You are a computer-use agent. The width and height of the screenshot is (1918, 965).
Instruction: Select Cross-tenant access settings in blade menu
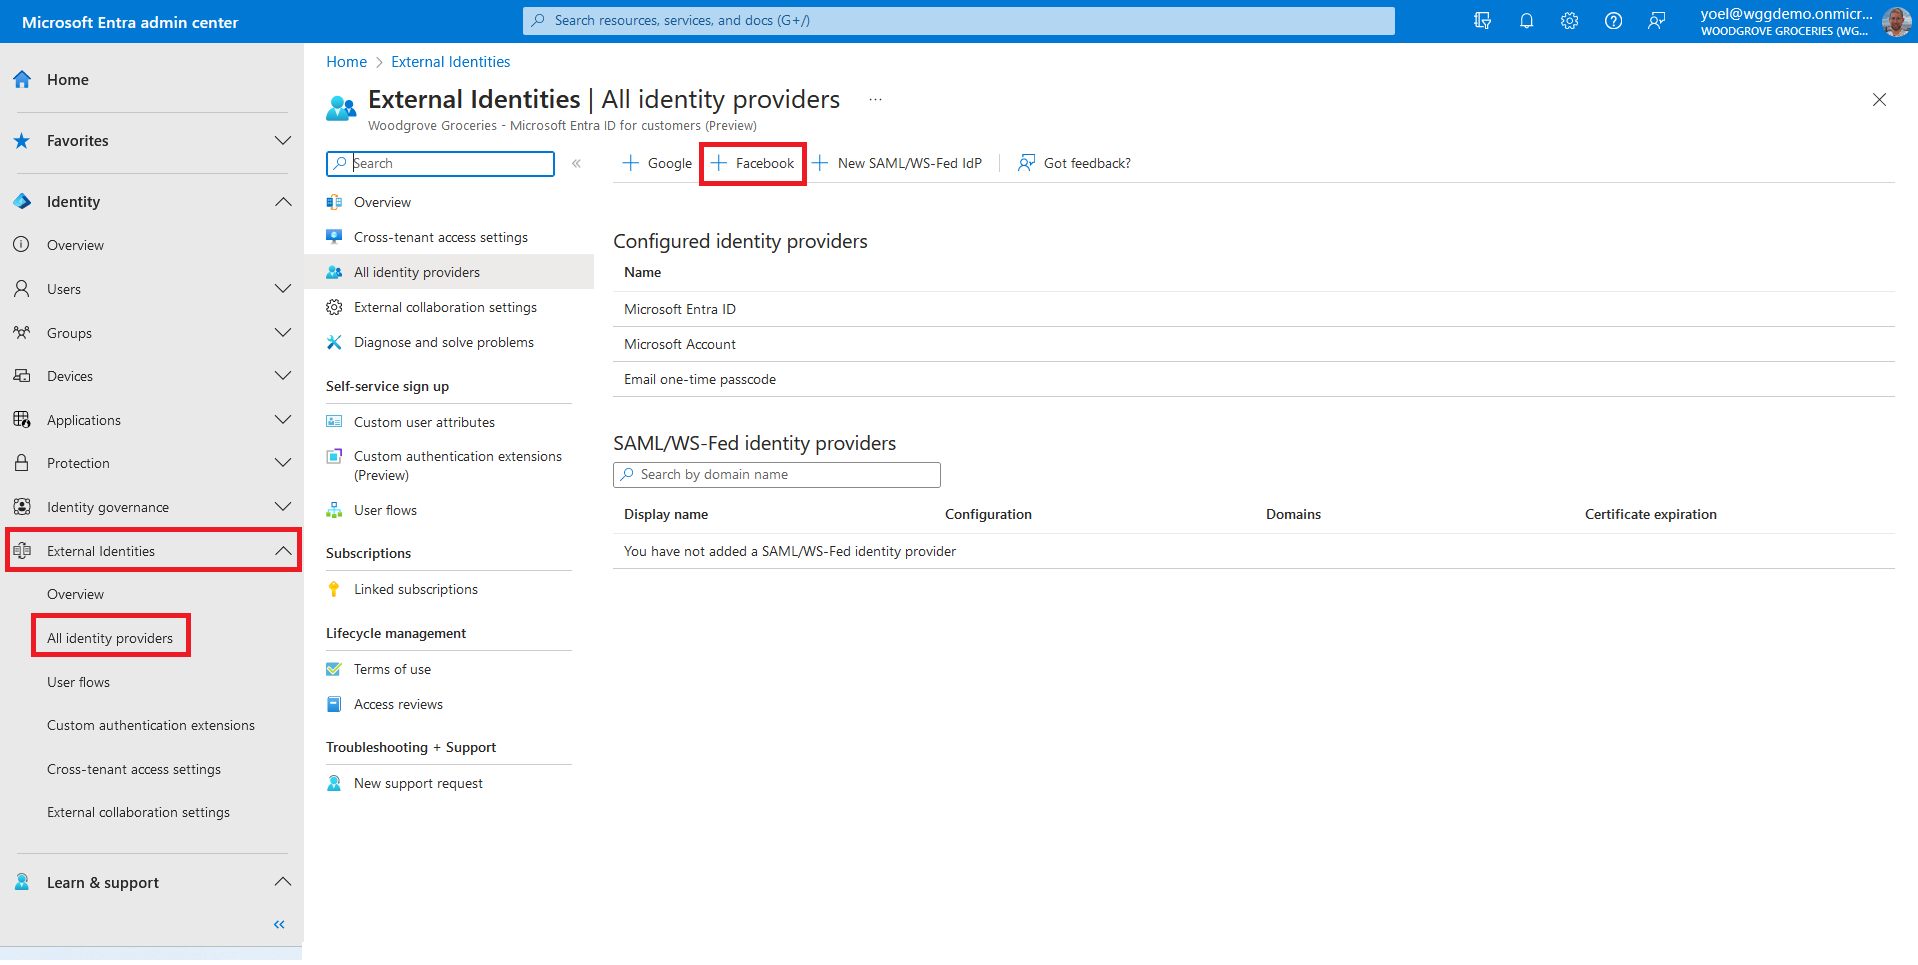(x=440, y=237)
